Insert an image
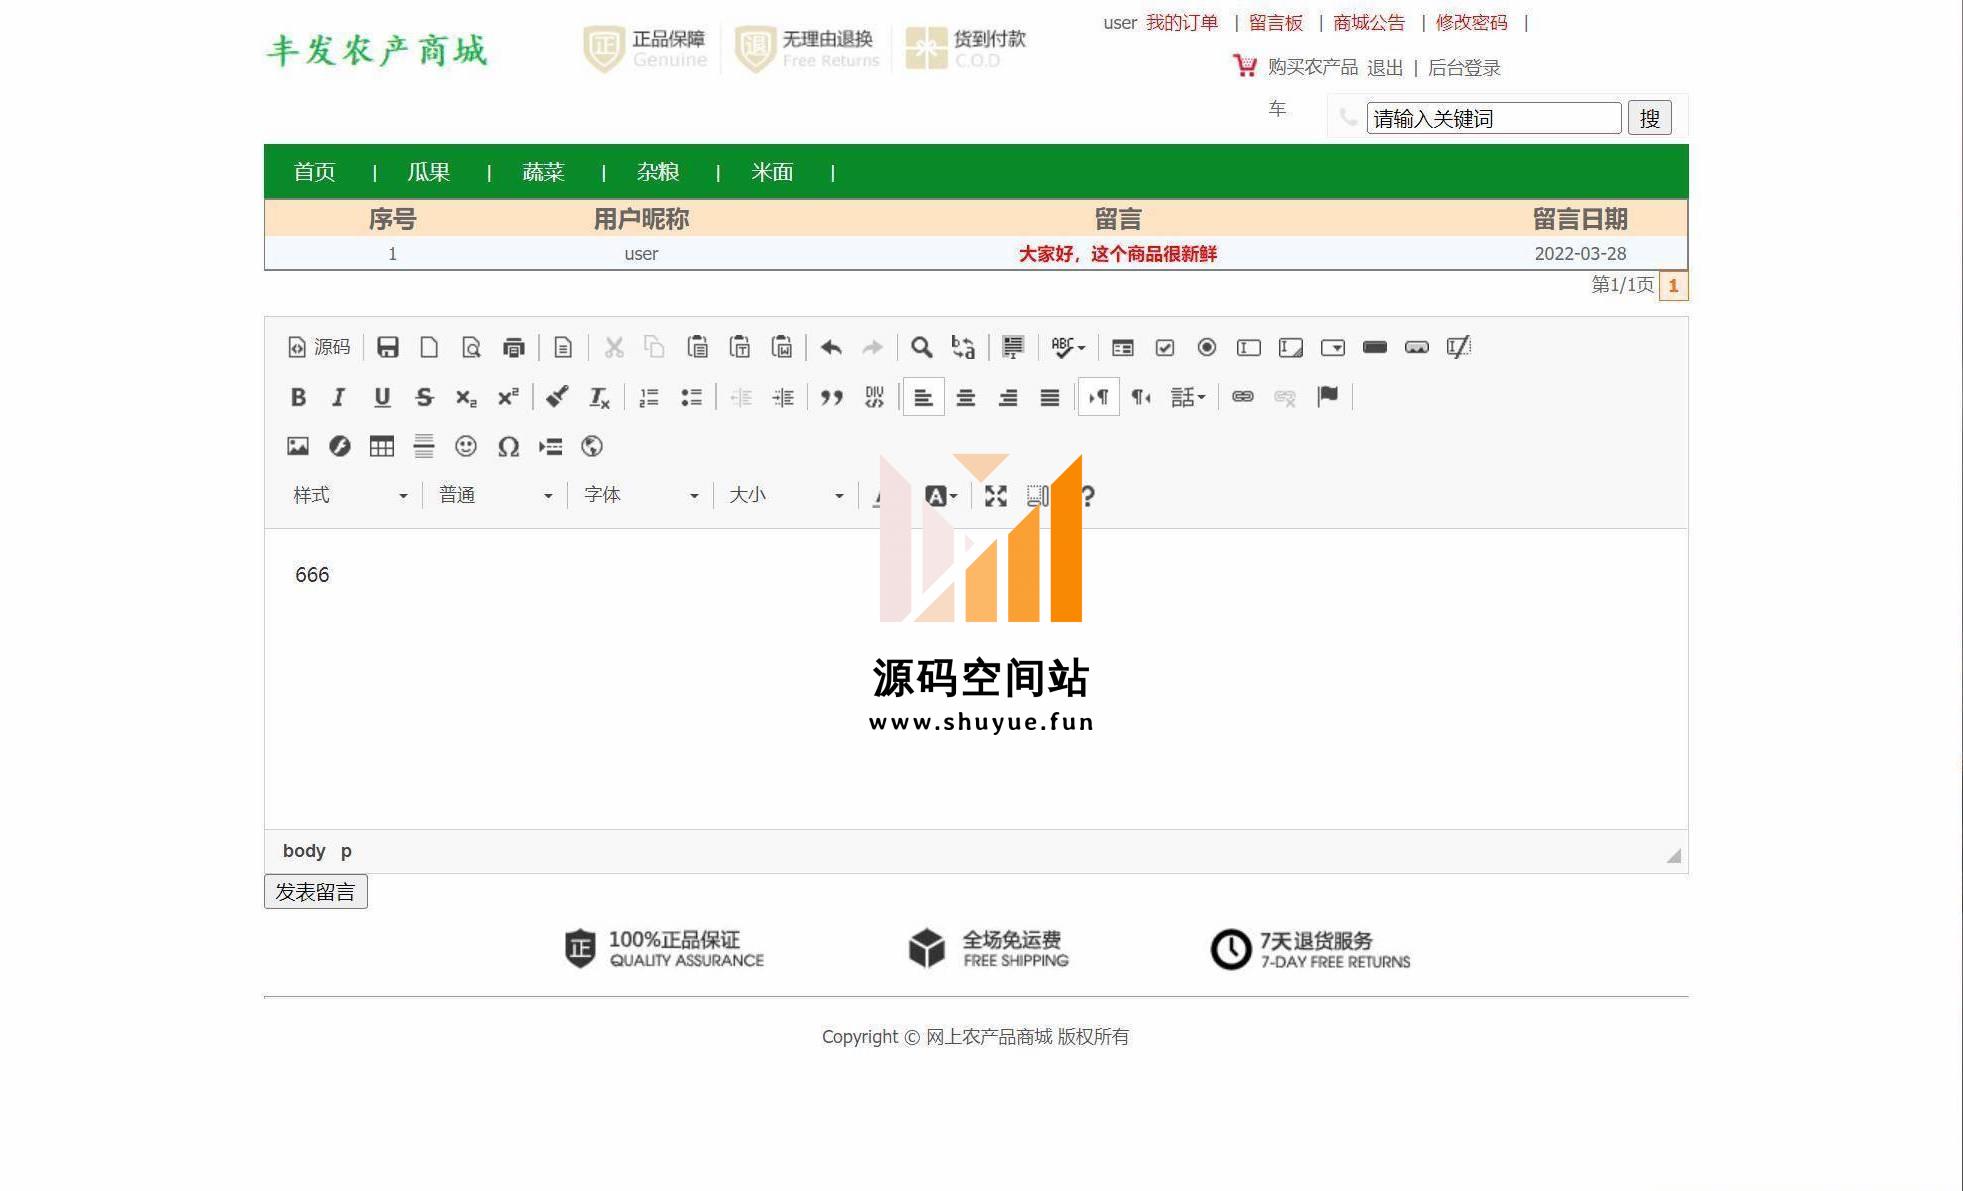The width and height of the screenshot is (1963, 1191). 298,446
